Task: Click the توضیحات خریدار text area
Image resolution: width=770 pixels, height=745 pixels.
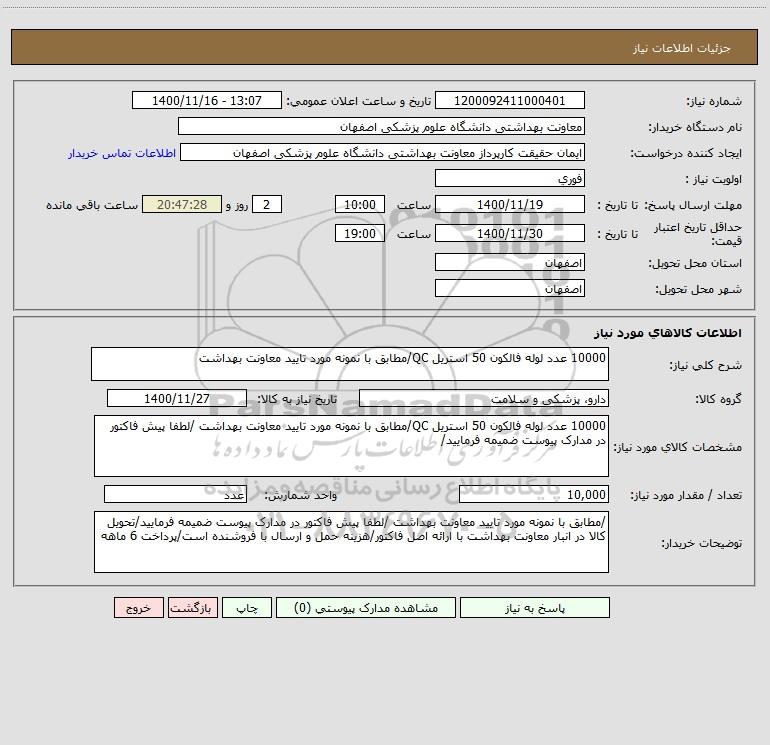Action: [x=351, y=542]
